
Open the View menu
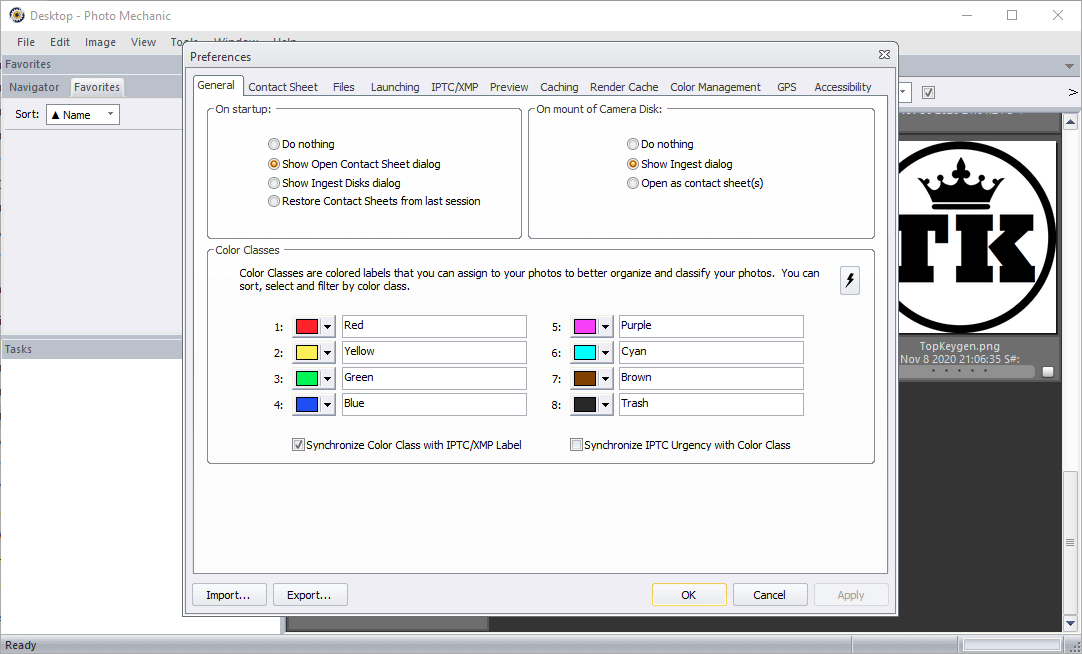coord(144,42)
